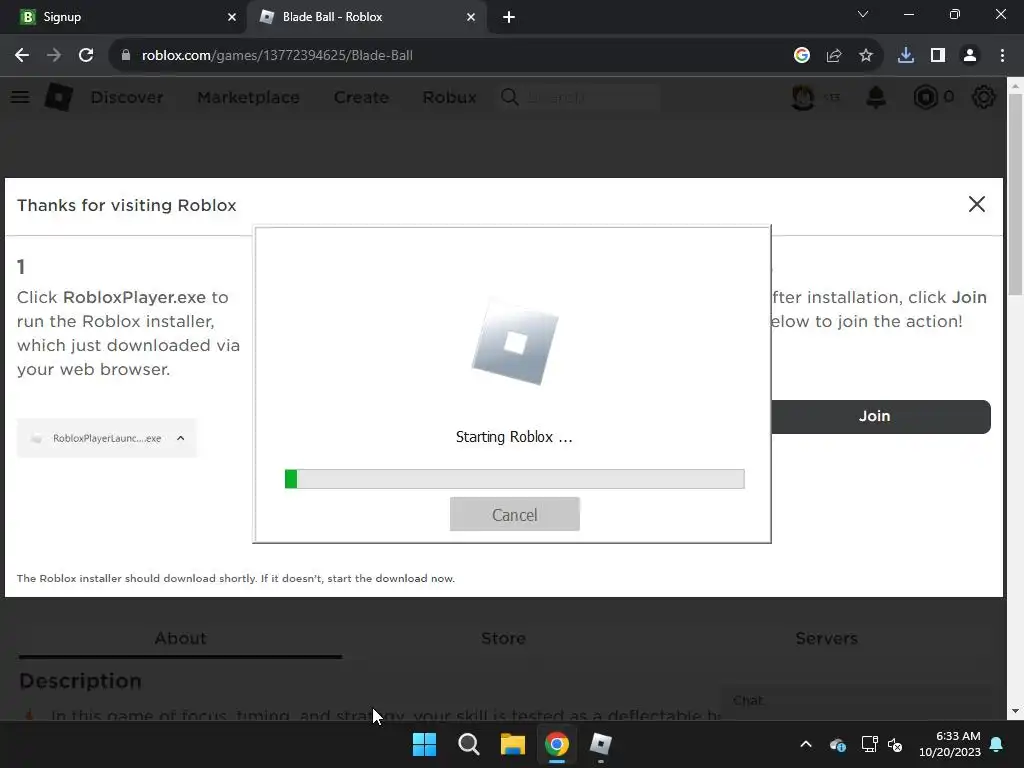Open the Roblox avatar profile icon
The image size is (1024, 768).
(x=803, y=97)
